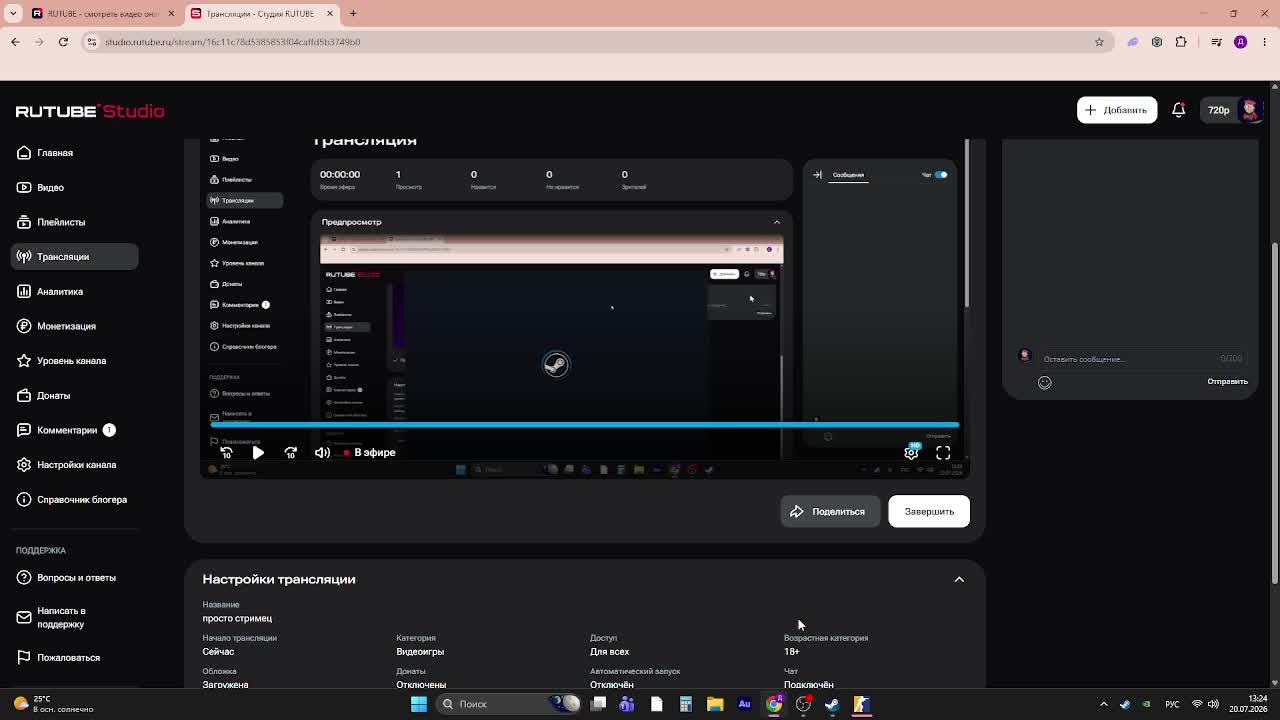This screenshot has height=720, width=1280.
Task: Toggle fullscreen in the stream player
Action: click(x=943, y=453)
